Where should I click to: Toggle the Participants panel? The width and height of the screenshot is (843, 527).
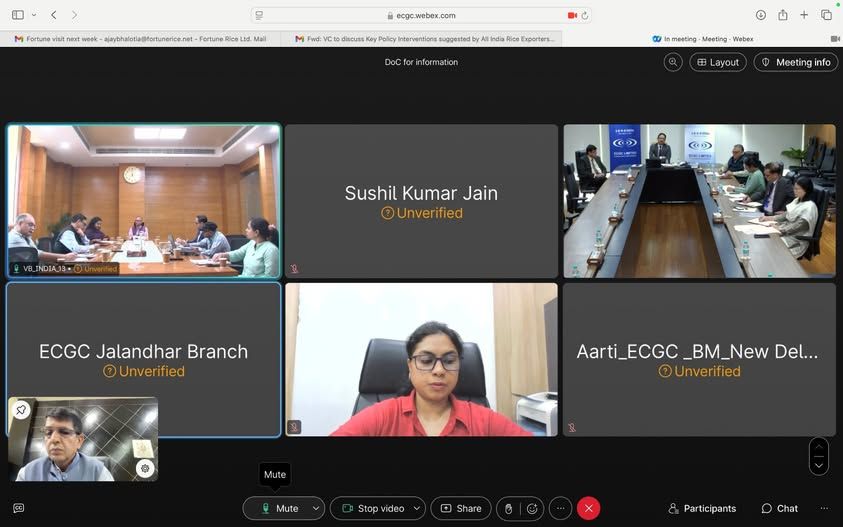[x=702, y=508]
